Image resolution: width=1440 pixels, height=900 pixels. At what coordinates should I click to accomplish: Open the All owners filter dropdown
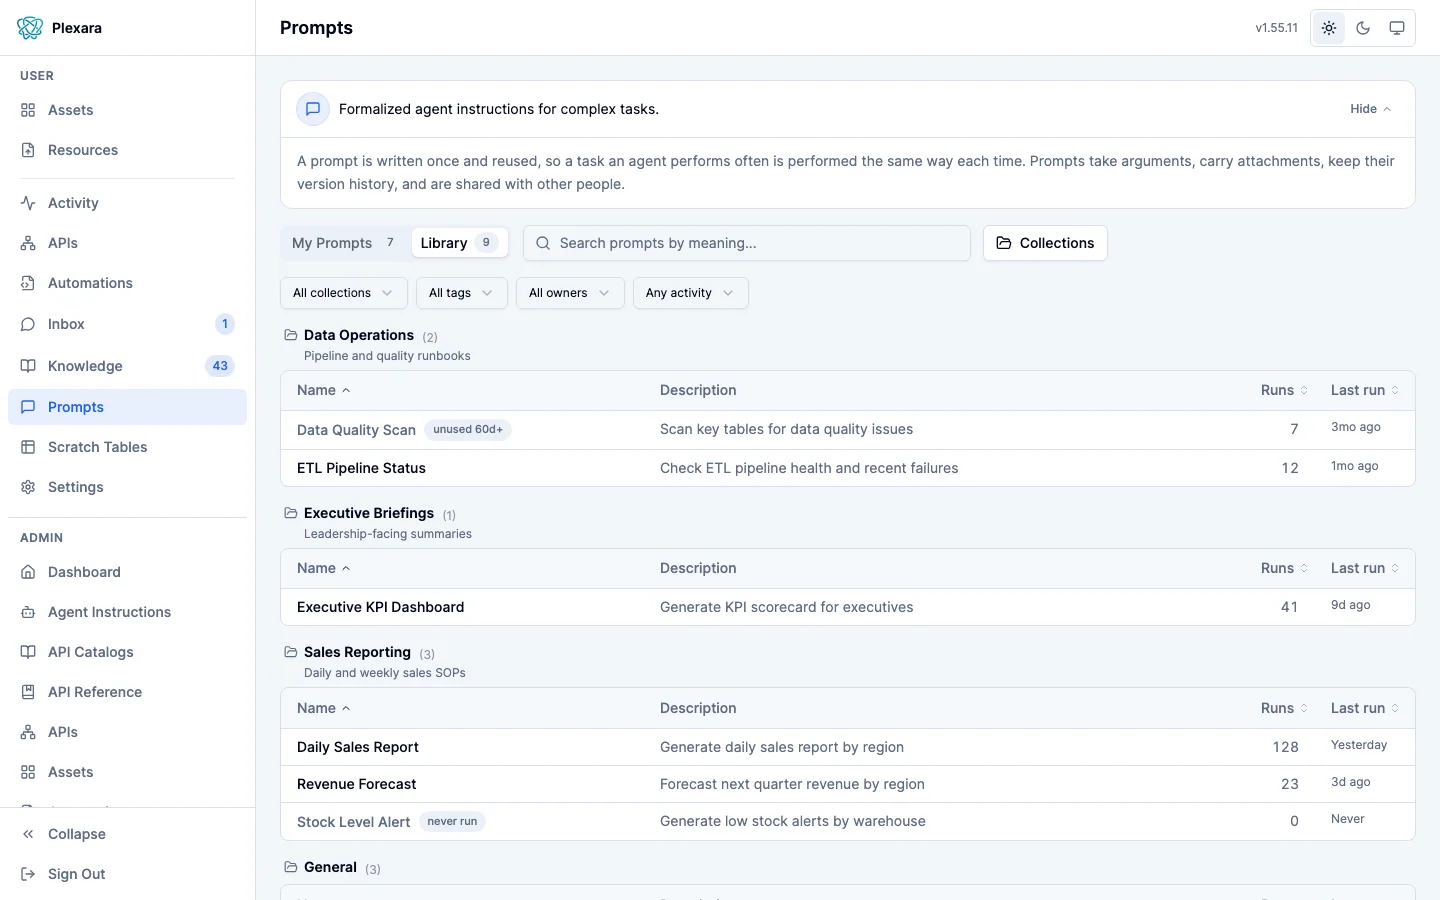pyautogui.click(x=570, y=293)
